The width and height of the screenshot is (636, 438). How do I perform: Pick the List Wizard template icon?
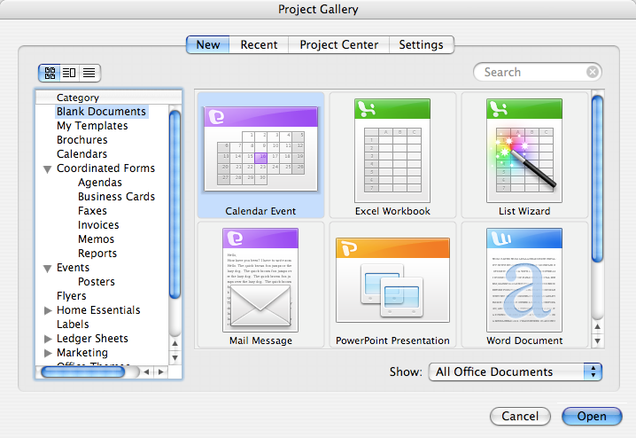(524, 150)
